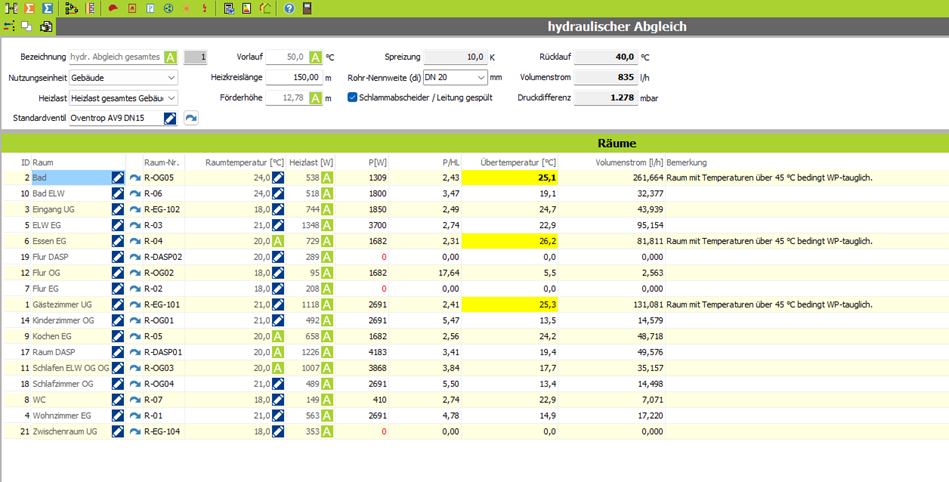Open help via blue question mark
Image resolution: width=949 pixels, height=482 pixels.
pyautogui.click(x=289, y=8)
